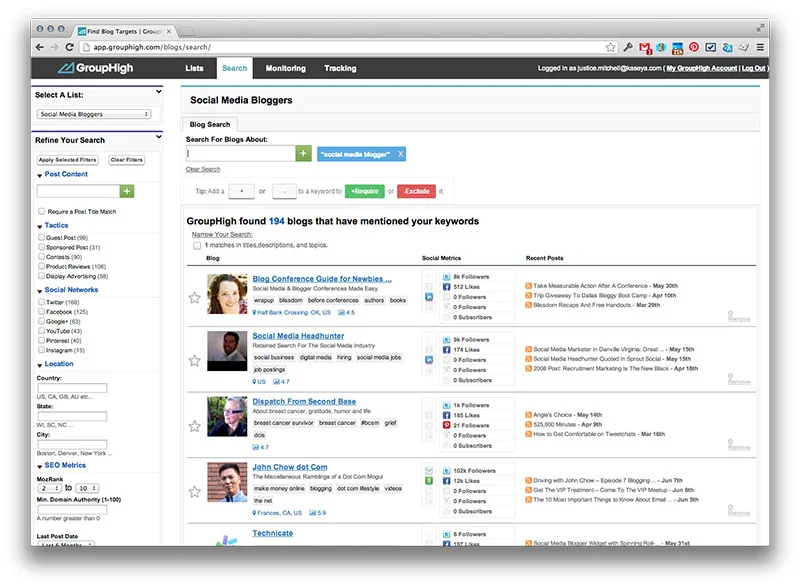The image size is (800, 588).
Task: Click the Log Out link
Action: [x=754, y=68]
